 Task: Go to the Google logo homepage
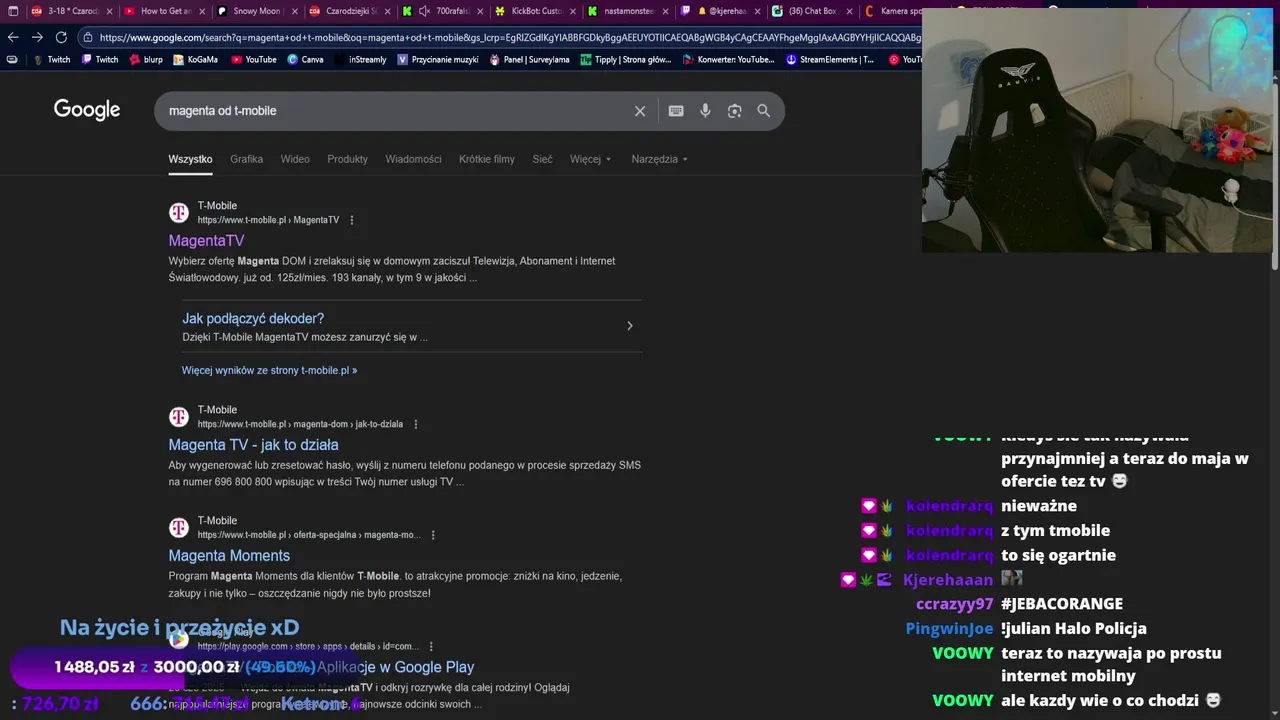click(87, 110)
